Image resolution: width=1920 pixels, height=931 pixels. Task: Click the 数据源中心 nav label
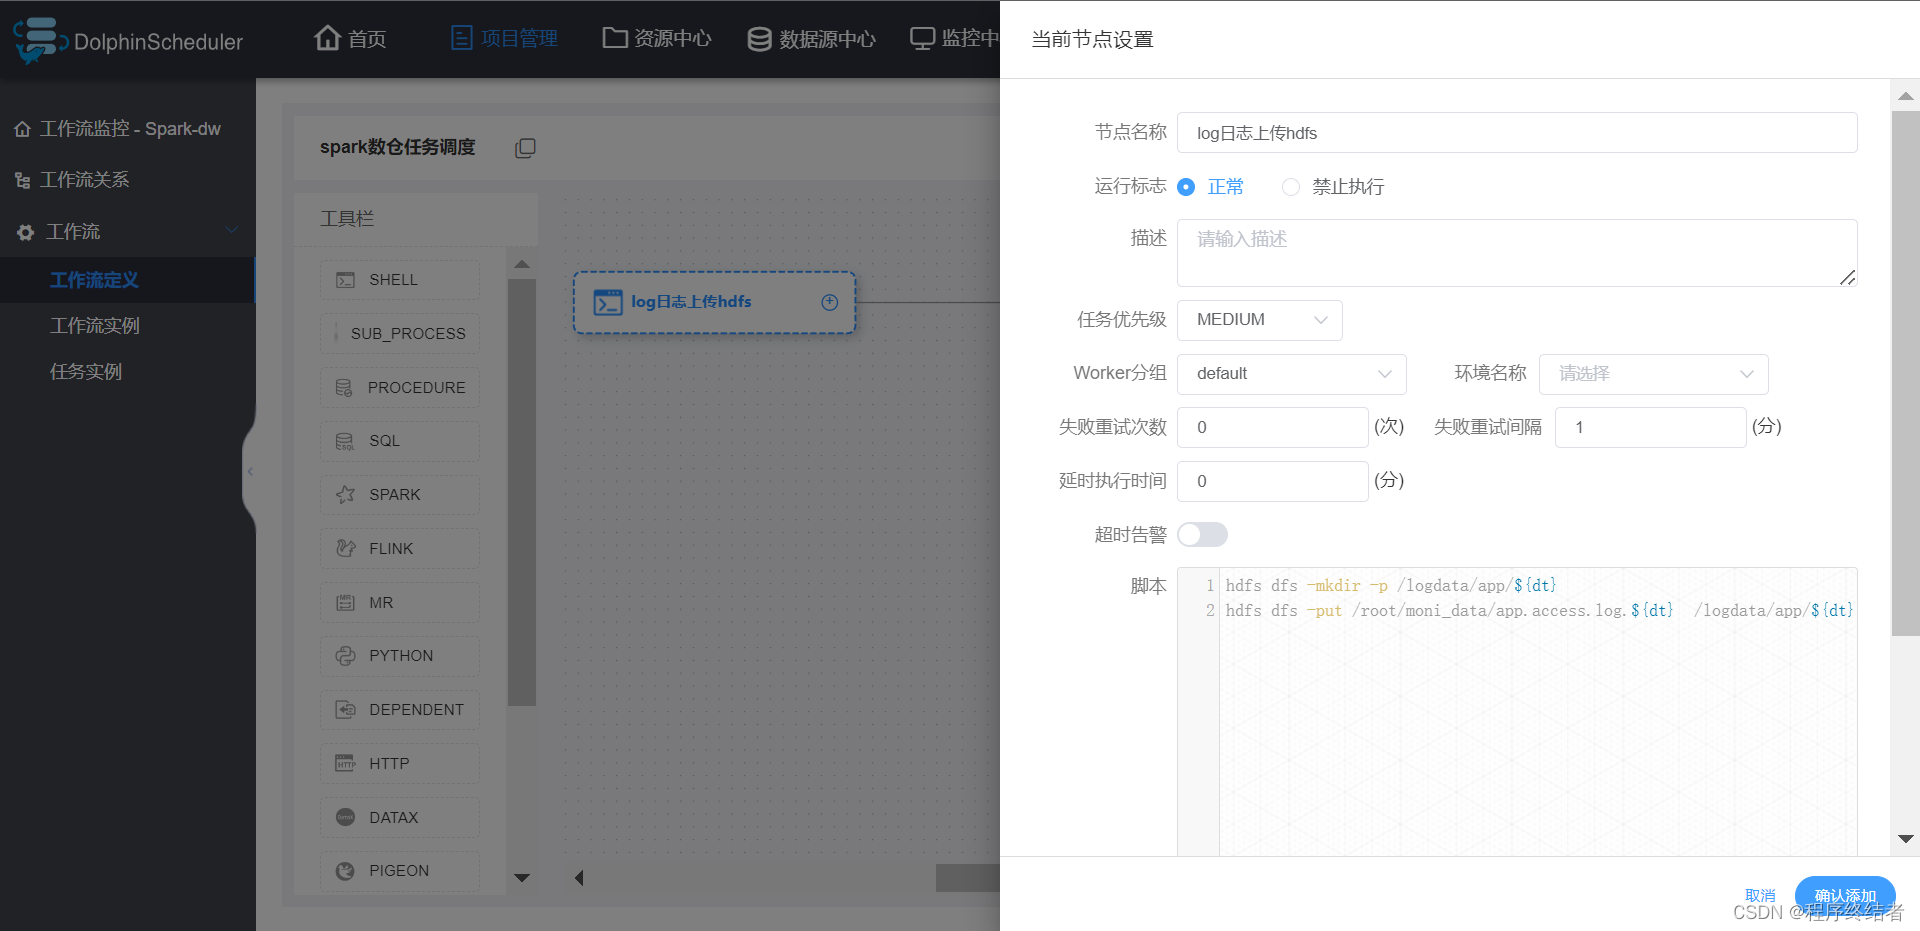point(828,39)
